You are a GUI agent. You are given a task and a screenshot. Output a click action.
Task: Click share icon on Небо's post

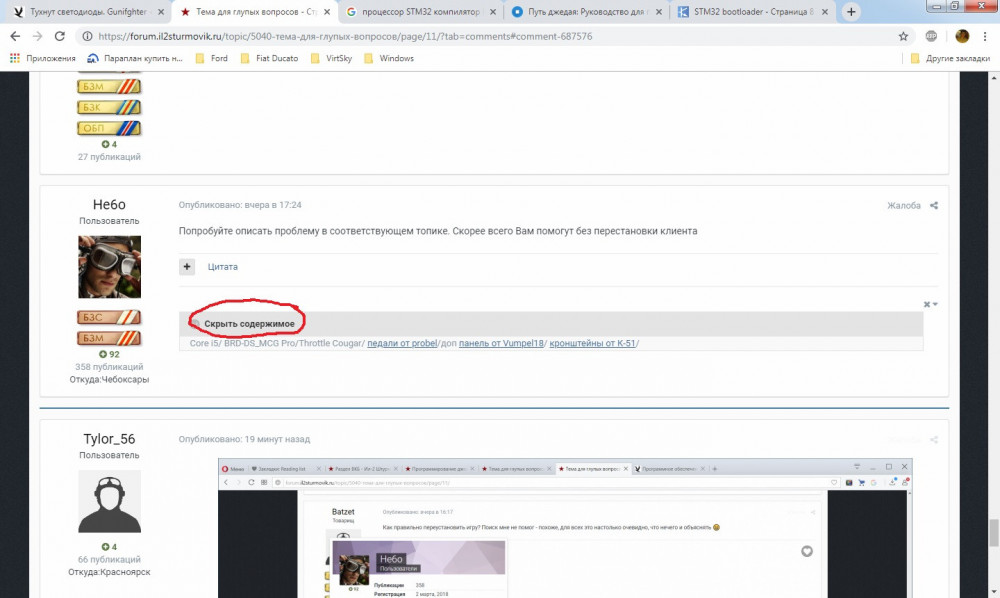click(934, 206)
